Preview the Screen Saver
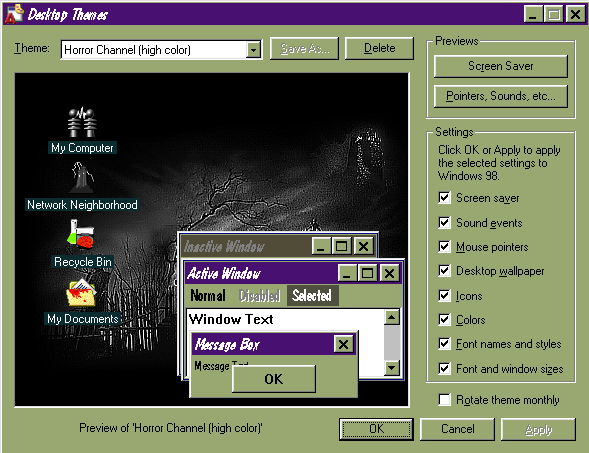Viewport: 589px width, 453px height. click(500, 66)
